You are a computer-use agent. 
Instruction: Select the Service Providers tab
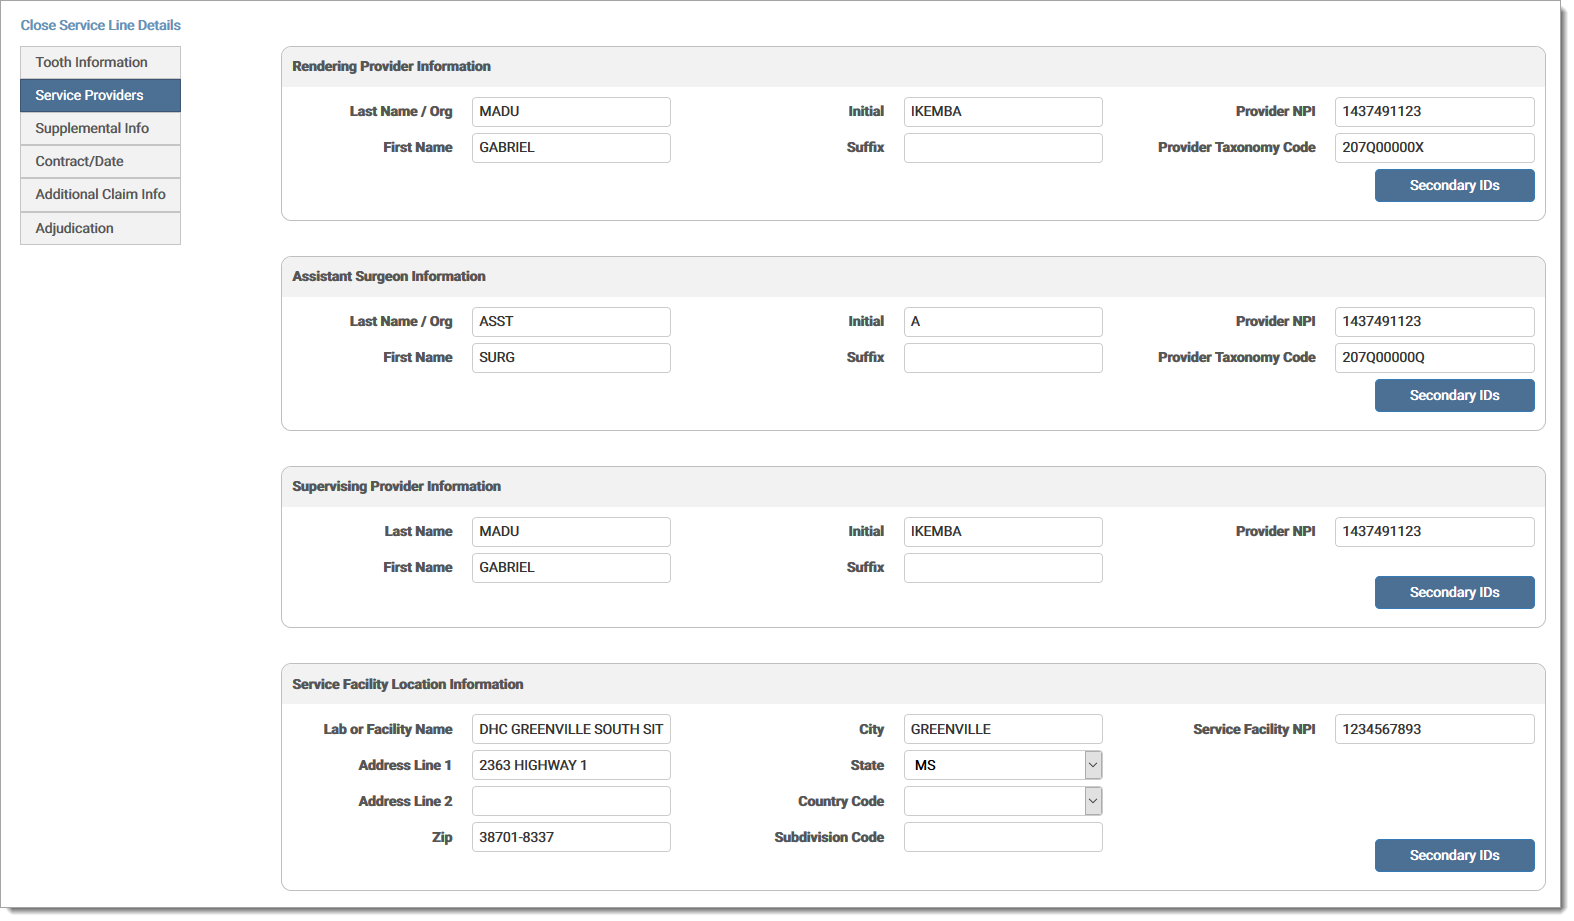pyautogui.click(x=100, y=95)
